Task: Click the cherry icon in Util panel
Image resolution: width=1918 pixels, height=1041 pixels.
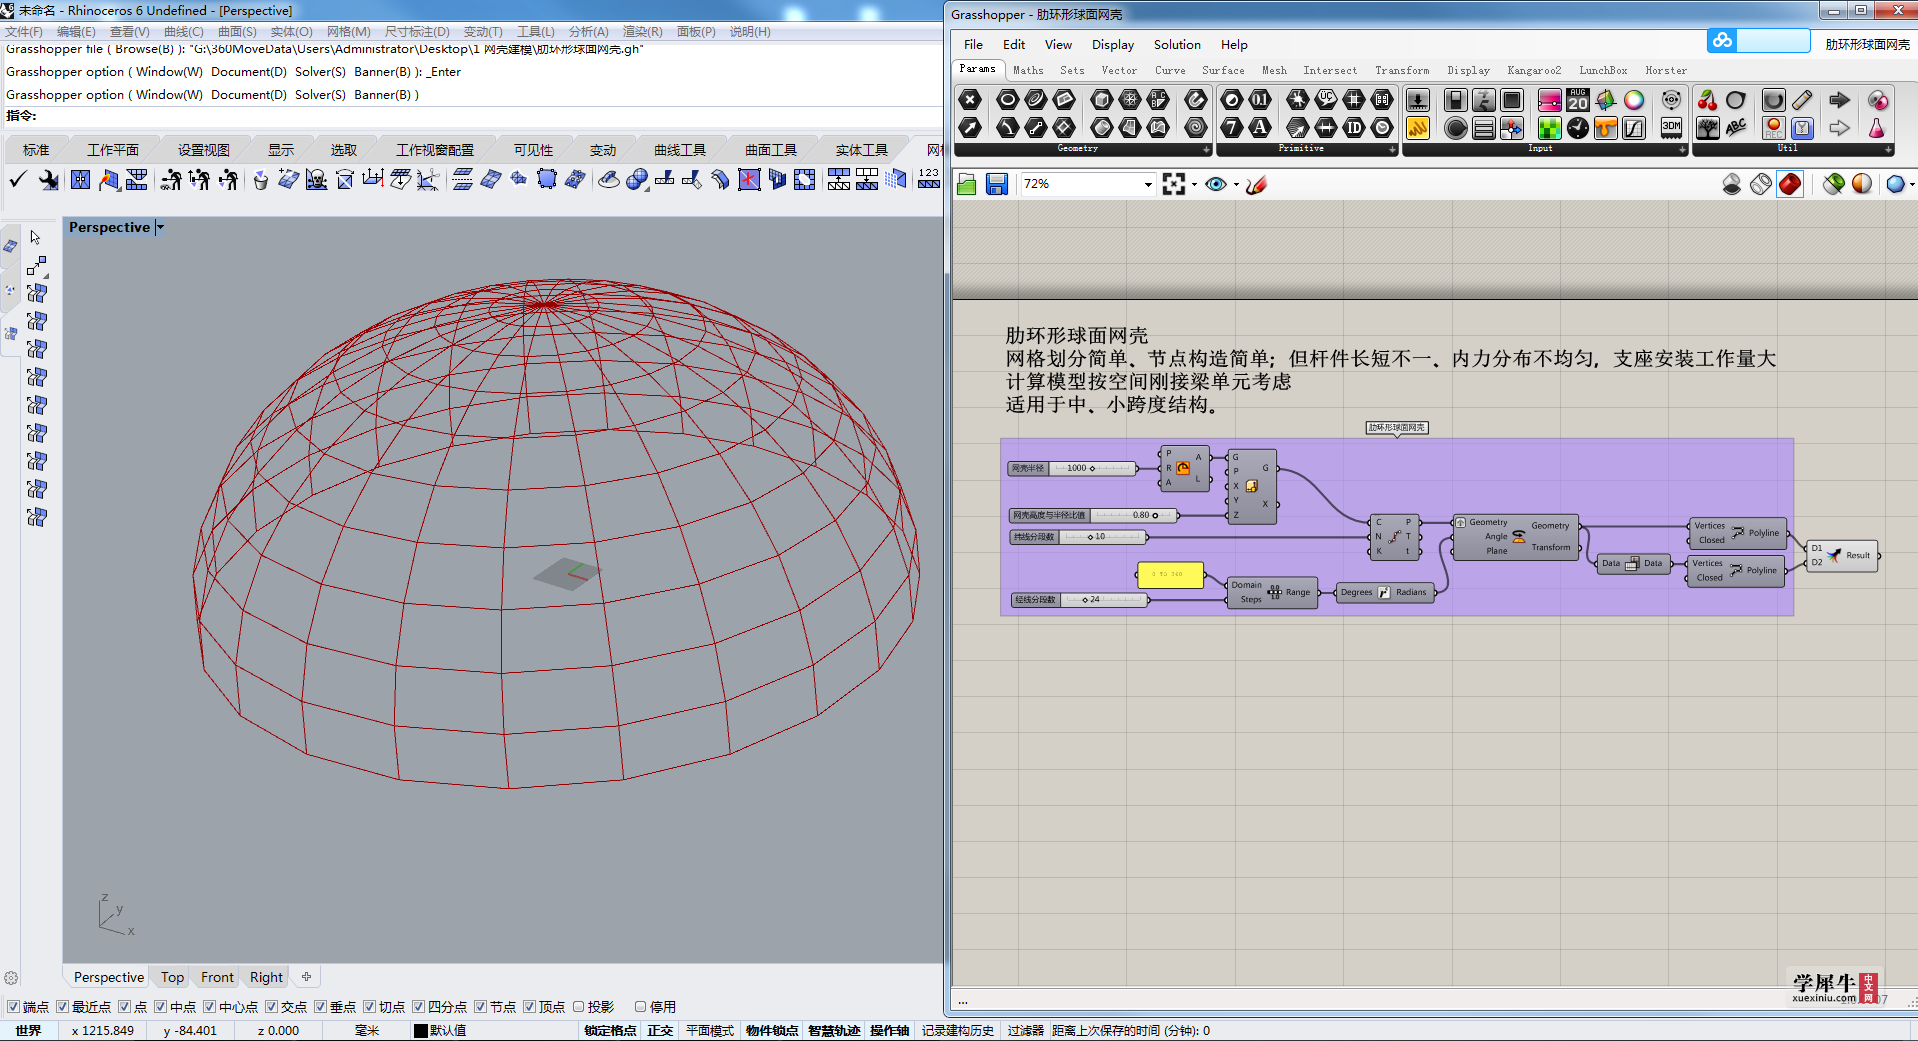Action: coord(1708,100)
